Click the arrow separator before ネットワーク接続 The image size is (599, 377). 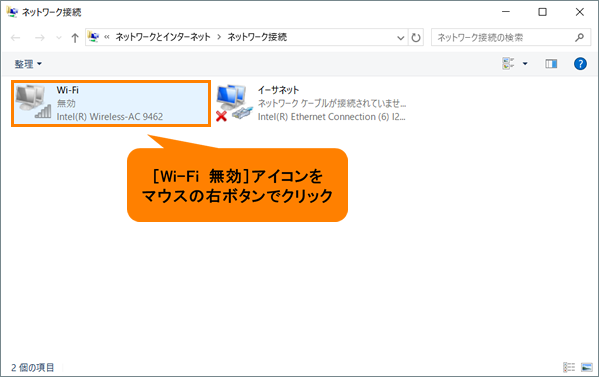click(x=219, y=37)
